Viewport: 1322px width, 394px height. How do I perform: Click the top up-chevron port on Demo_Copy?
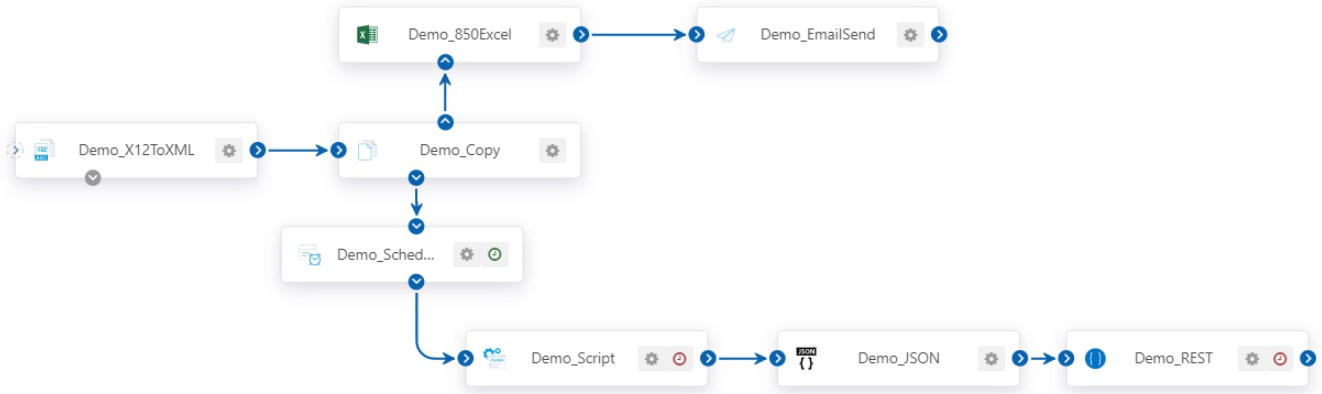446,122
